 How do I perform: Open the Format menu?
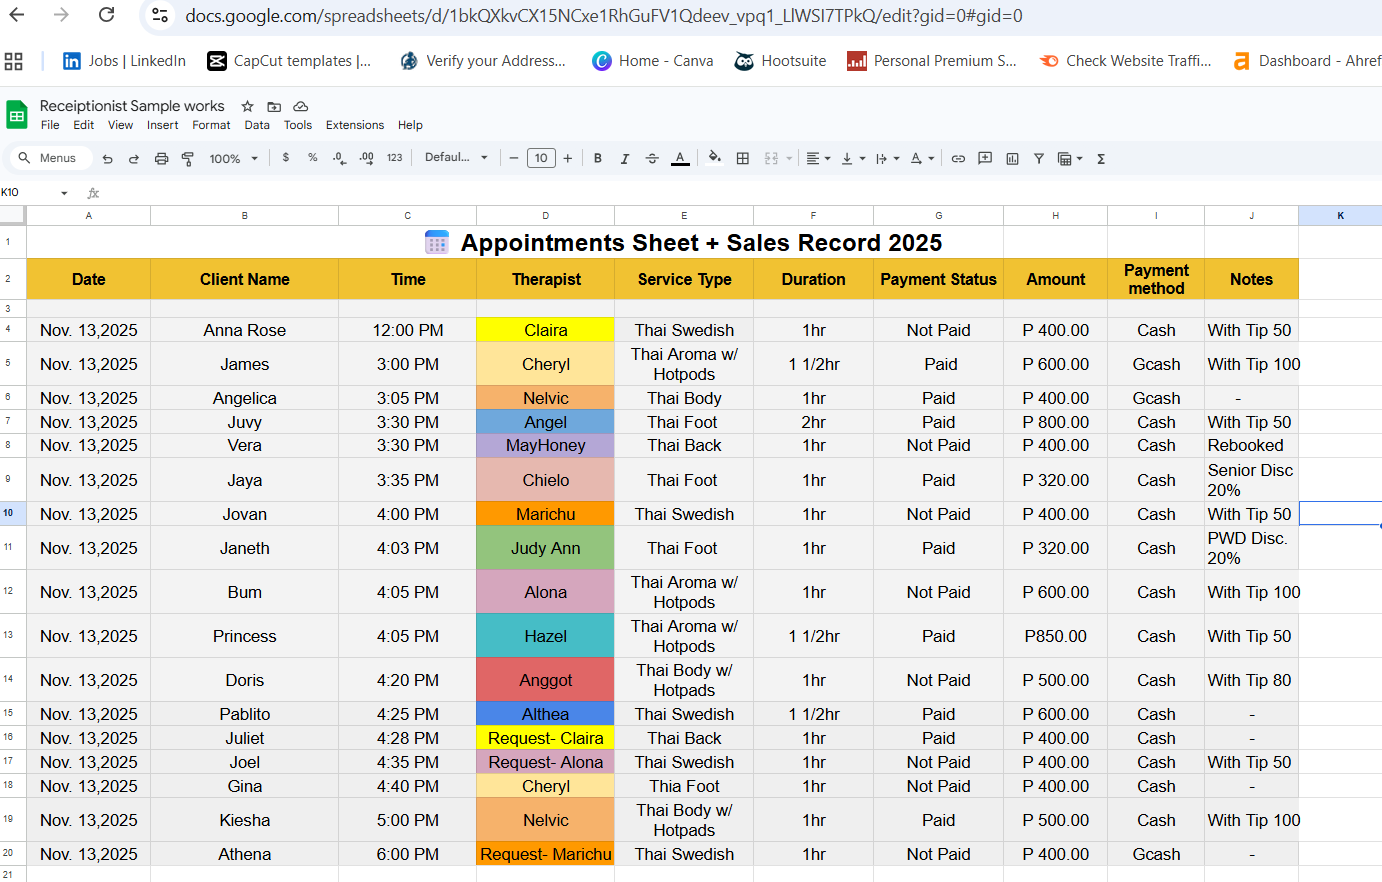click(211, 125)
